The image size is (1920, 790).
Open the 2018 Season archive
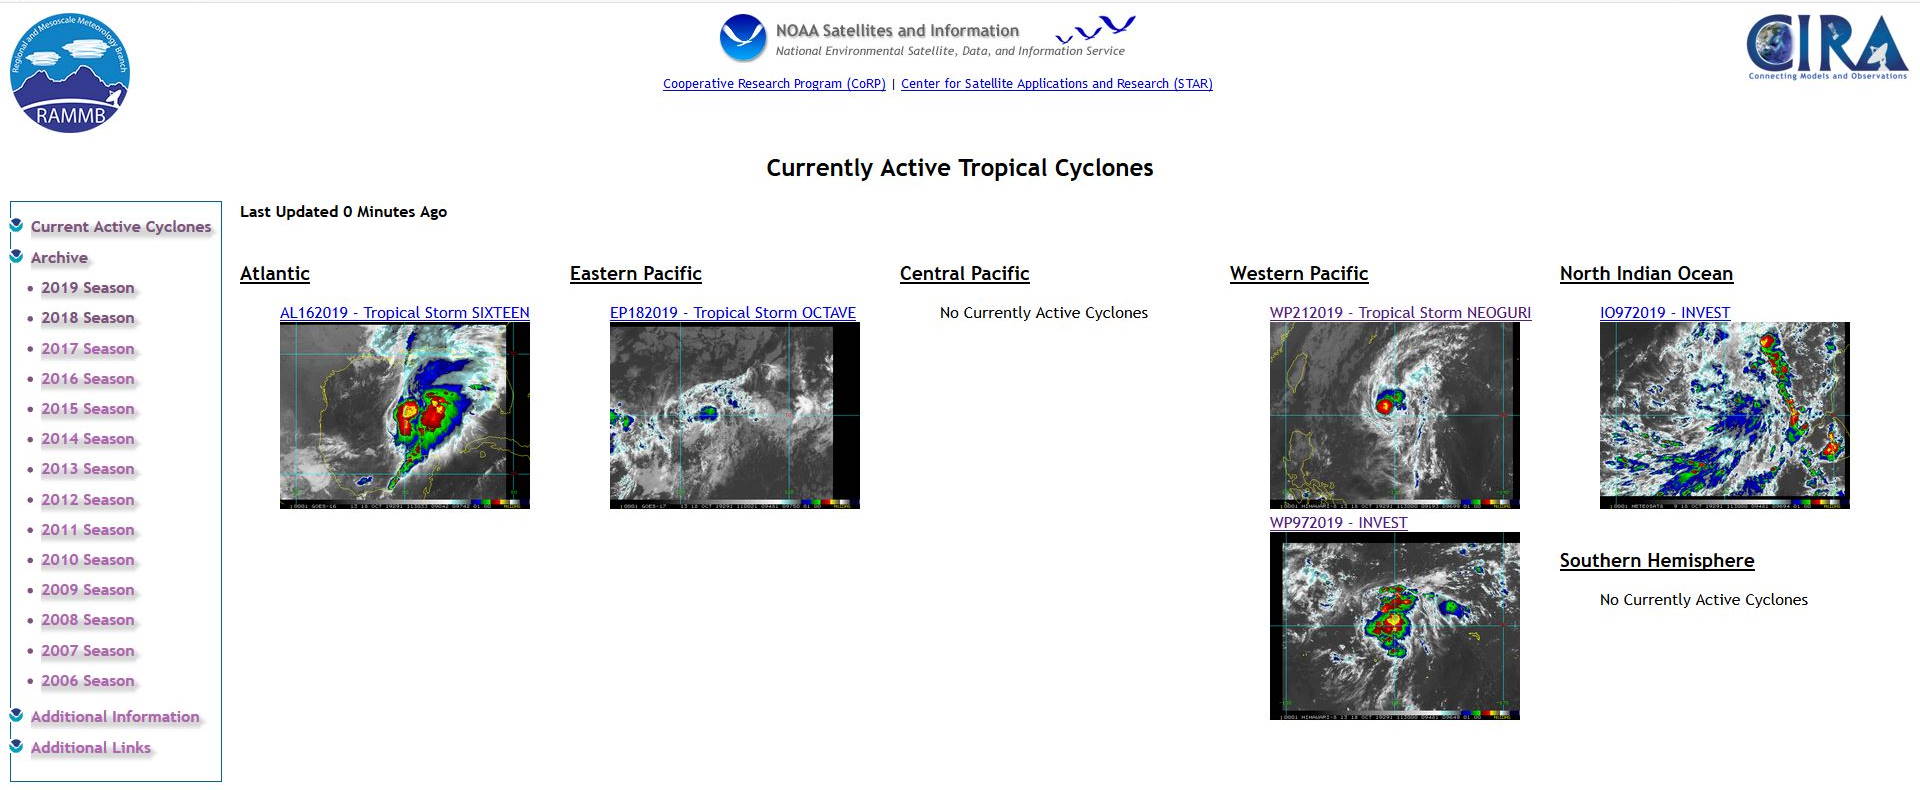point(88,318)
